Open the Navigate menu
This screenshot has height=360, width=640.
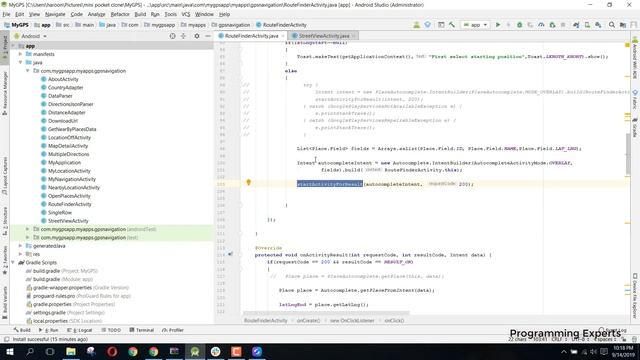(x=55, y=14)
